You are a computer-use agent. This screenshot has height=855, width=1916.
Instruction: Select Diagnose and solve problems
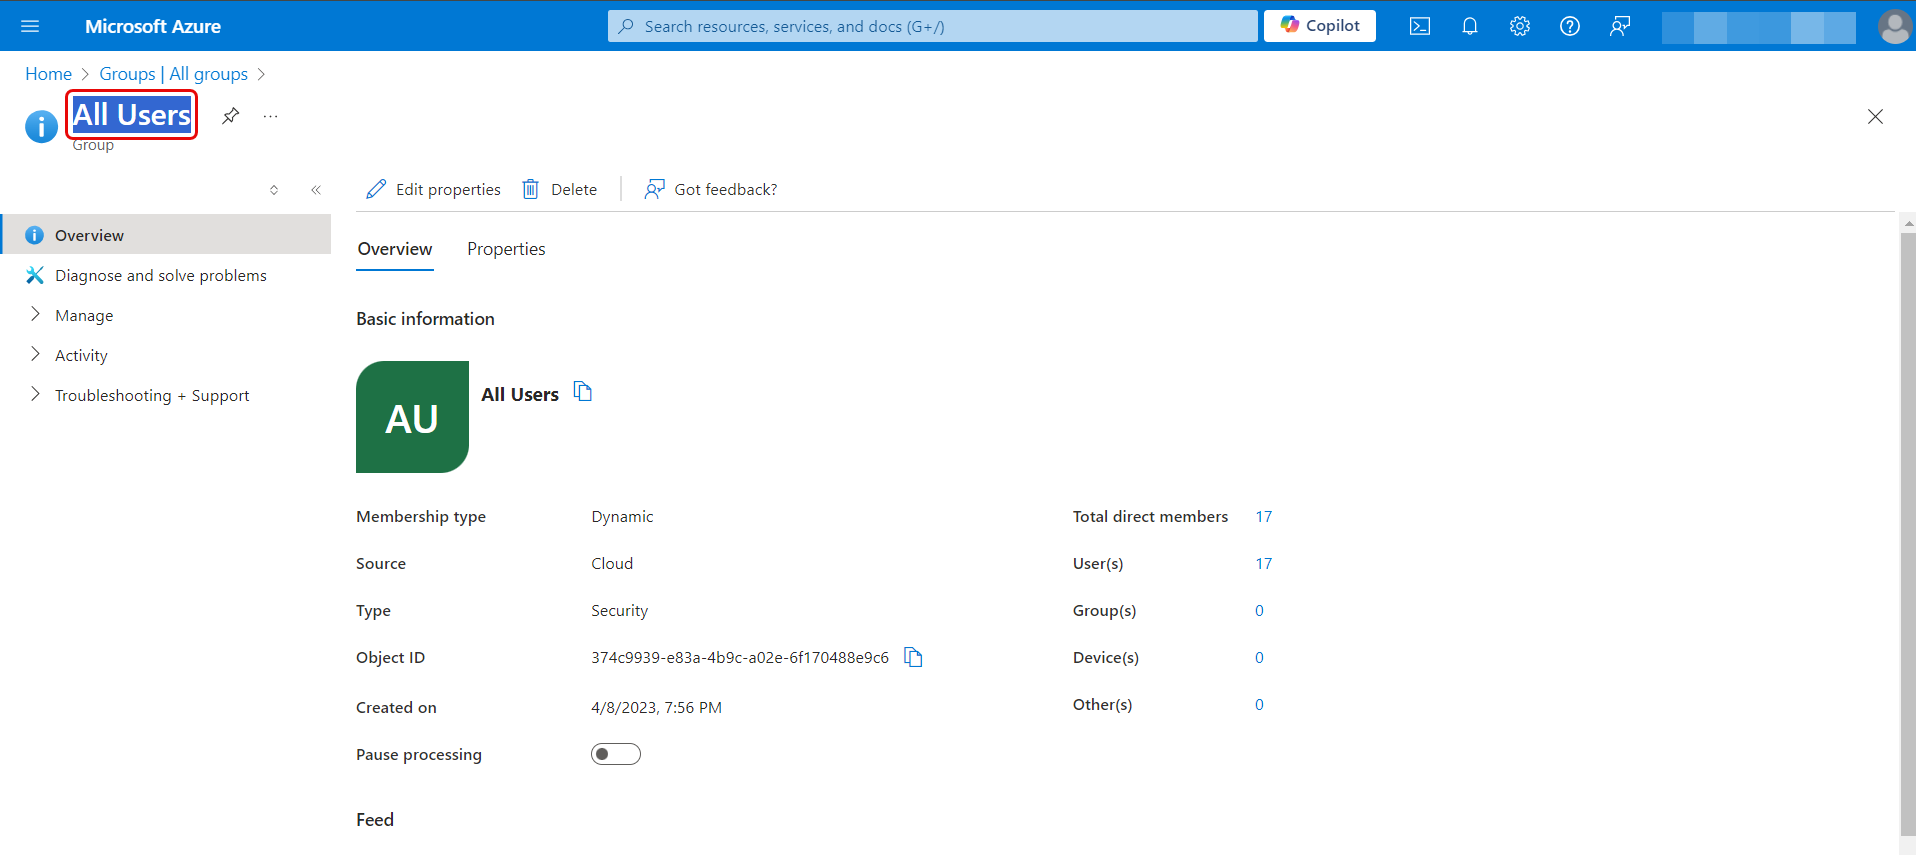pyautogui.click(x=160, y=275)
